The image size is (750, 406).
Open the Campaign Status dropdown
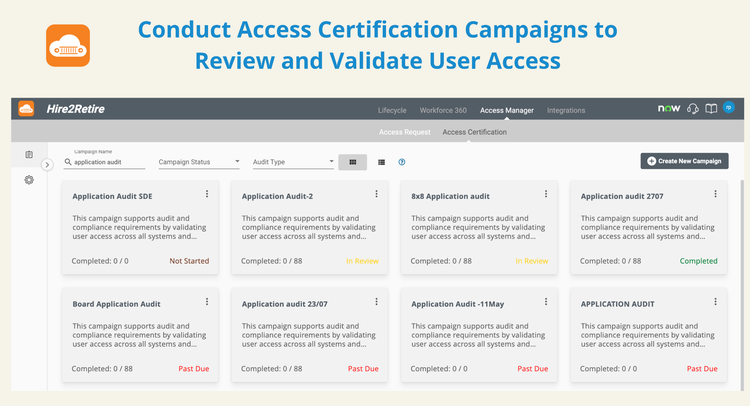click(x=199, y=162)
